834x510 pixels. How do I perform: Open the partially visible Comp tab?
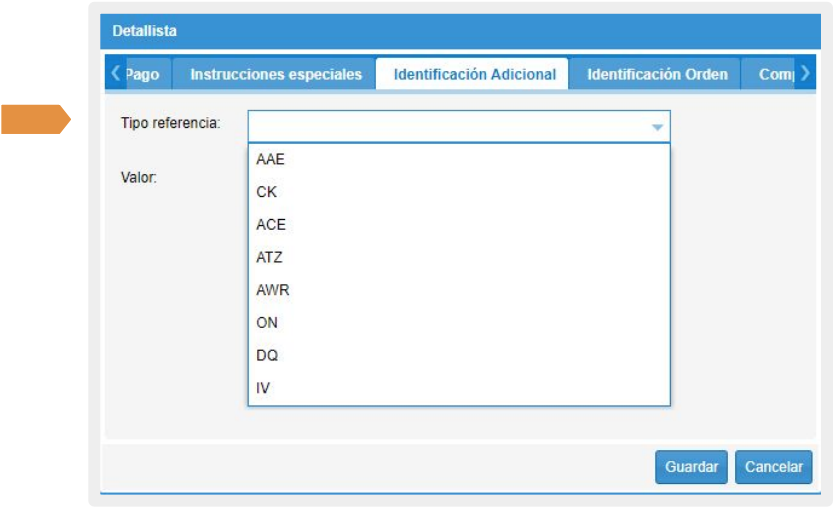point(773,74)
